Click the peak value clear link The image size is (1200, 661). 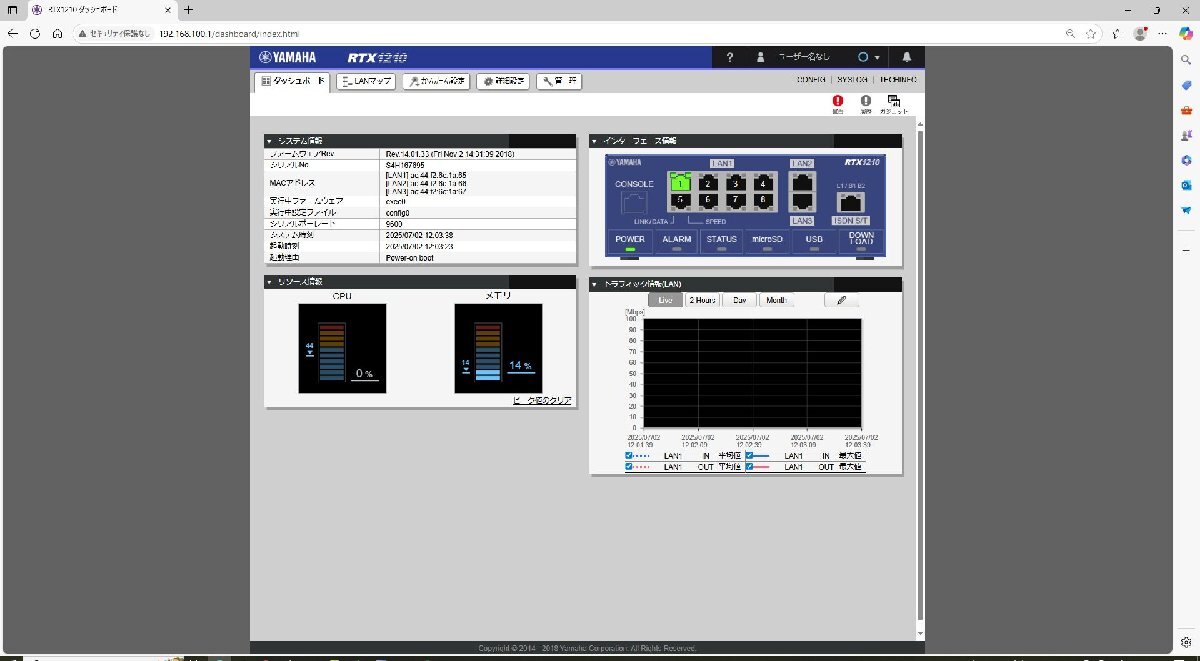coord(542,400)
